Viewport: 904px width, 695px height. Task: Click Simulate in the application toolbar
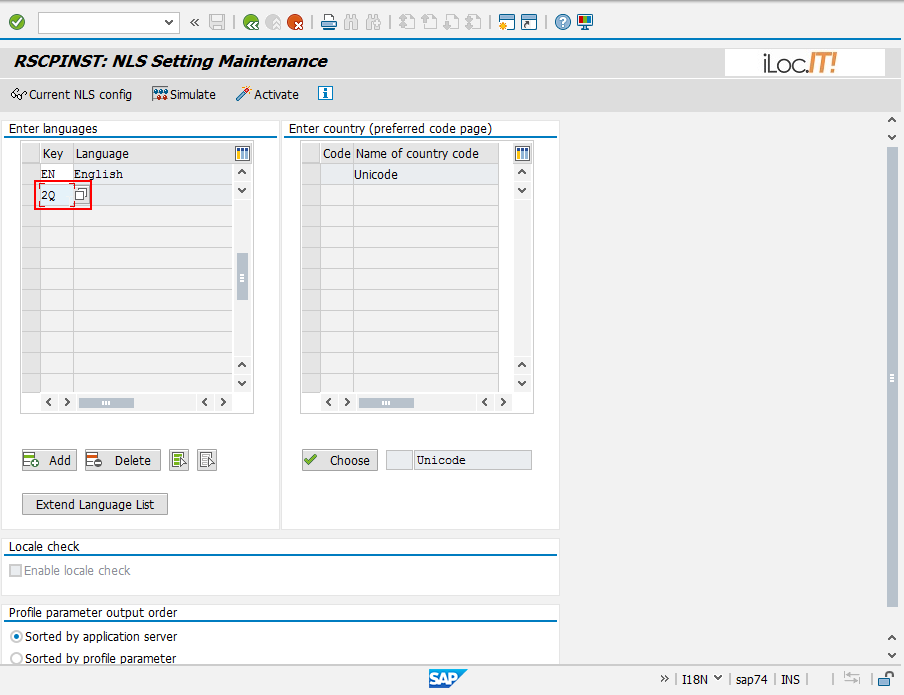click(x=184, y=94)
